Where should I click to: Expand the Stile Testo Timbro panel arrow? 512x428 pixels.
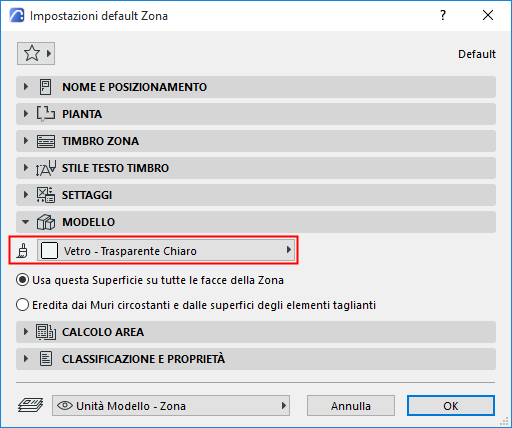(x=26, y=168)
